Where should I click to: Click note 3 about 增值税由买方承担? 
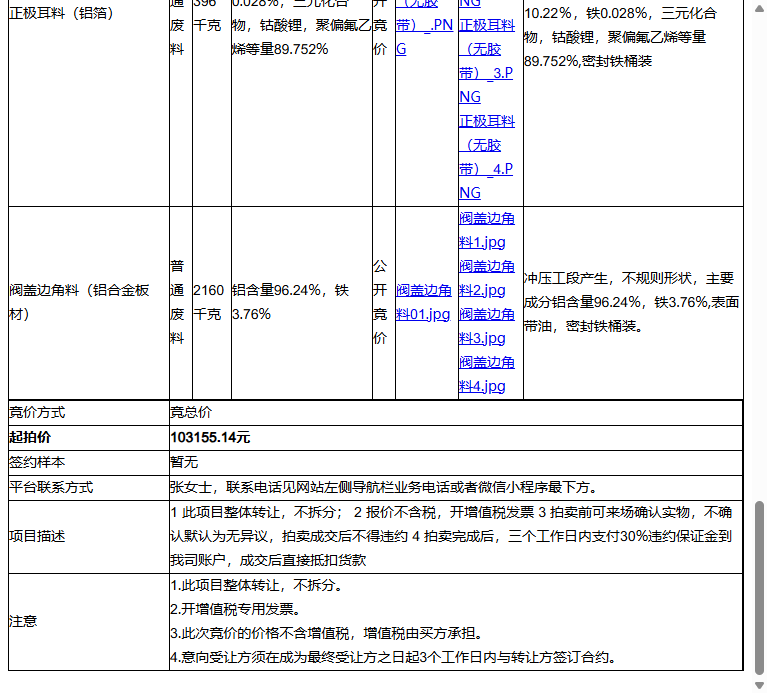(328, 633)
